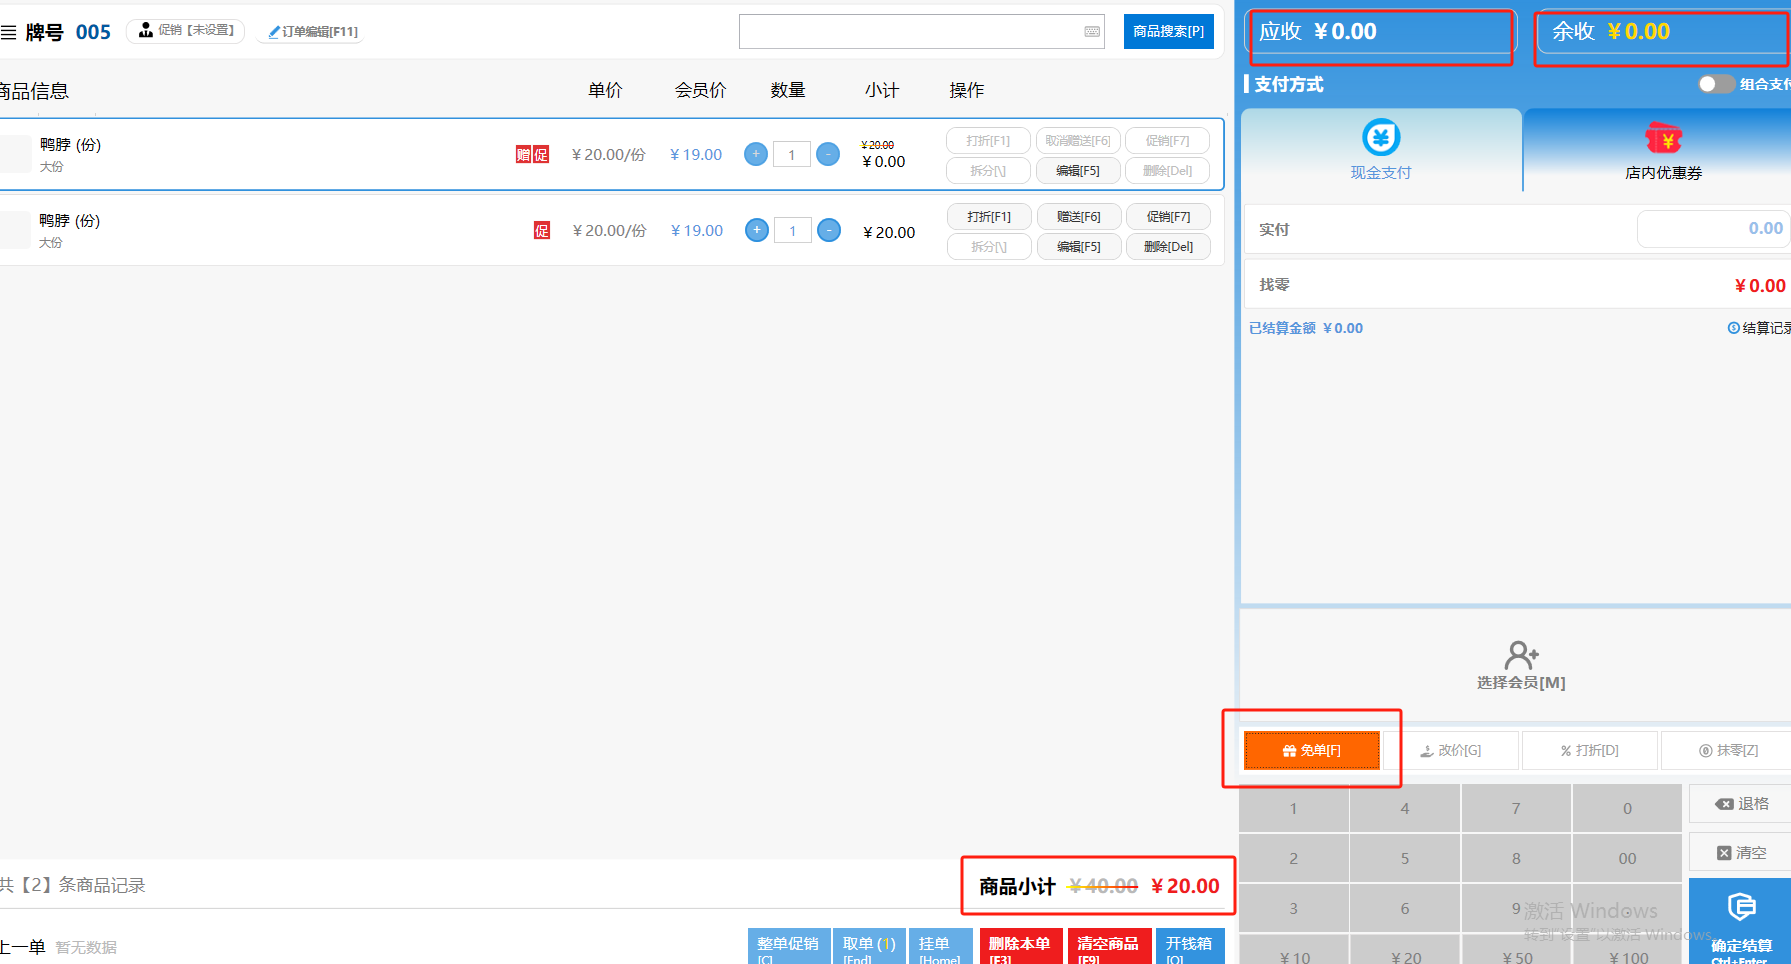The image size is (1791, 964).
Task: Select 现金支付 cash payment icon
Action: [x=1381, y=138]
